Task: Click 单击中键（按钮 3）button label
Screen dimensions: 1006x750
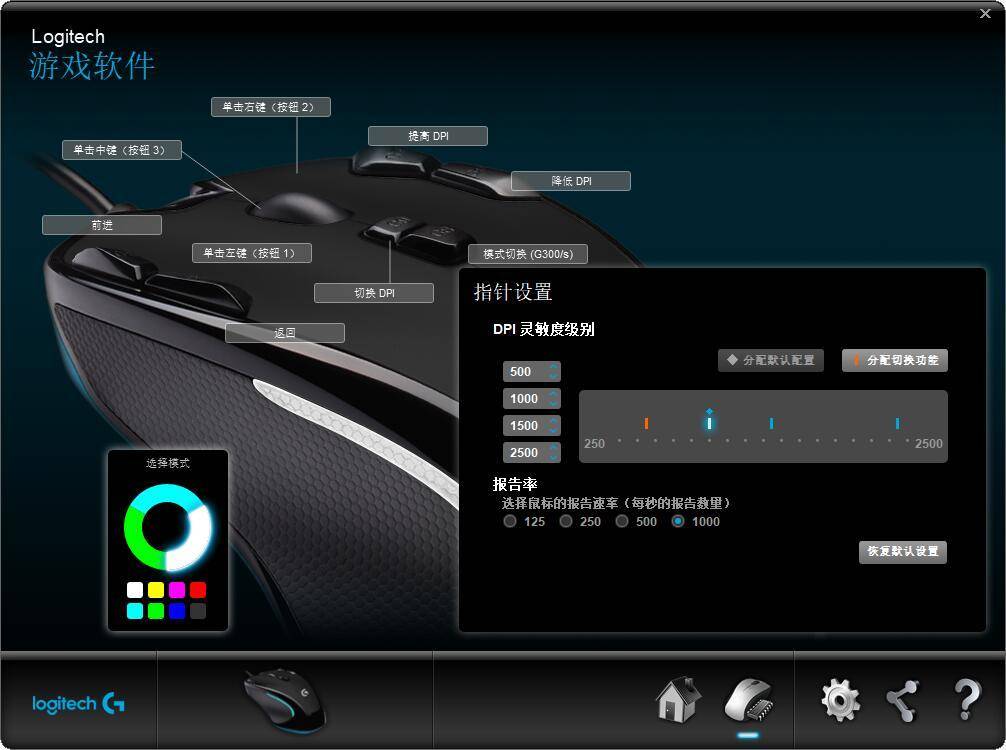Action: (x=122, y=150)
